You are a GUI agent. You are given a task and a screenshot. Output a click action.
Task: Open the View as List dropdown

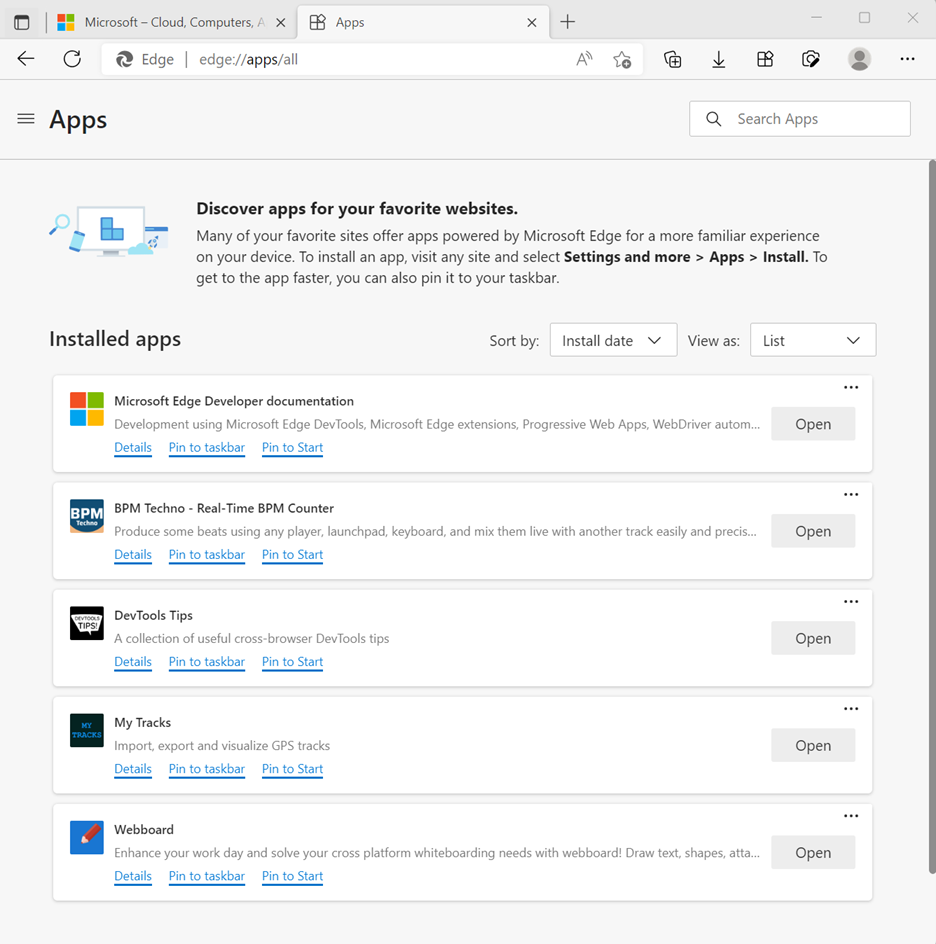(812, 340)
